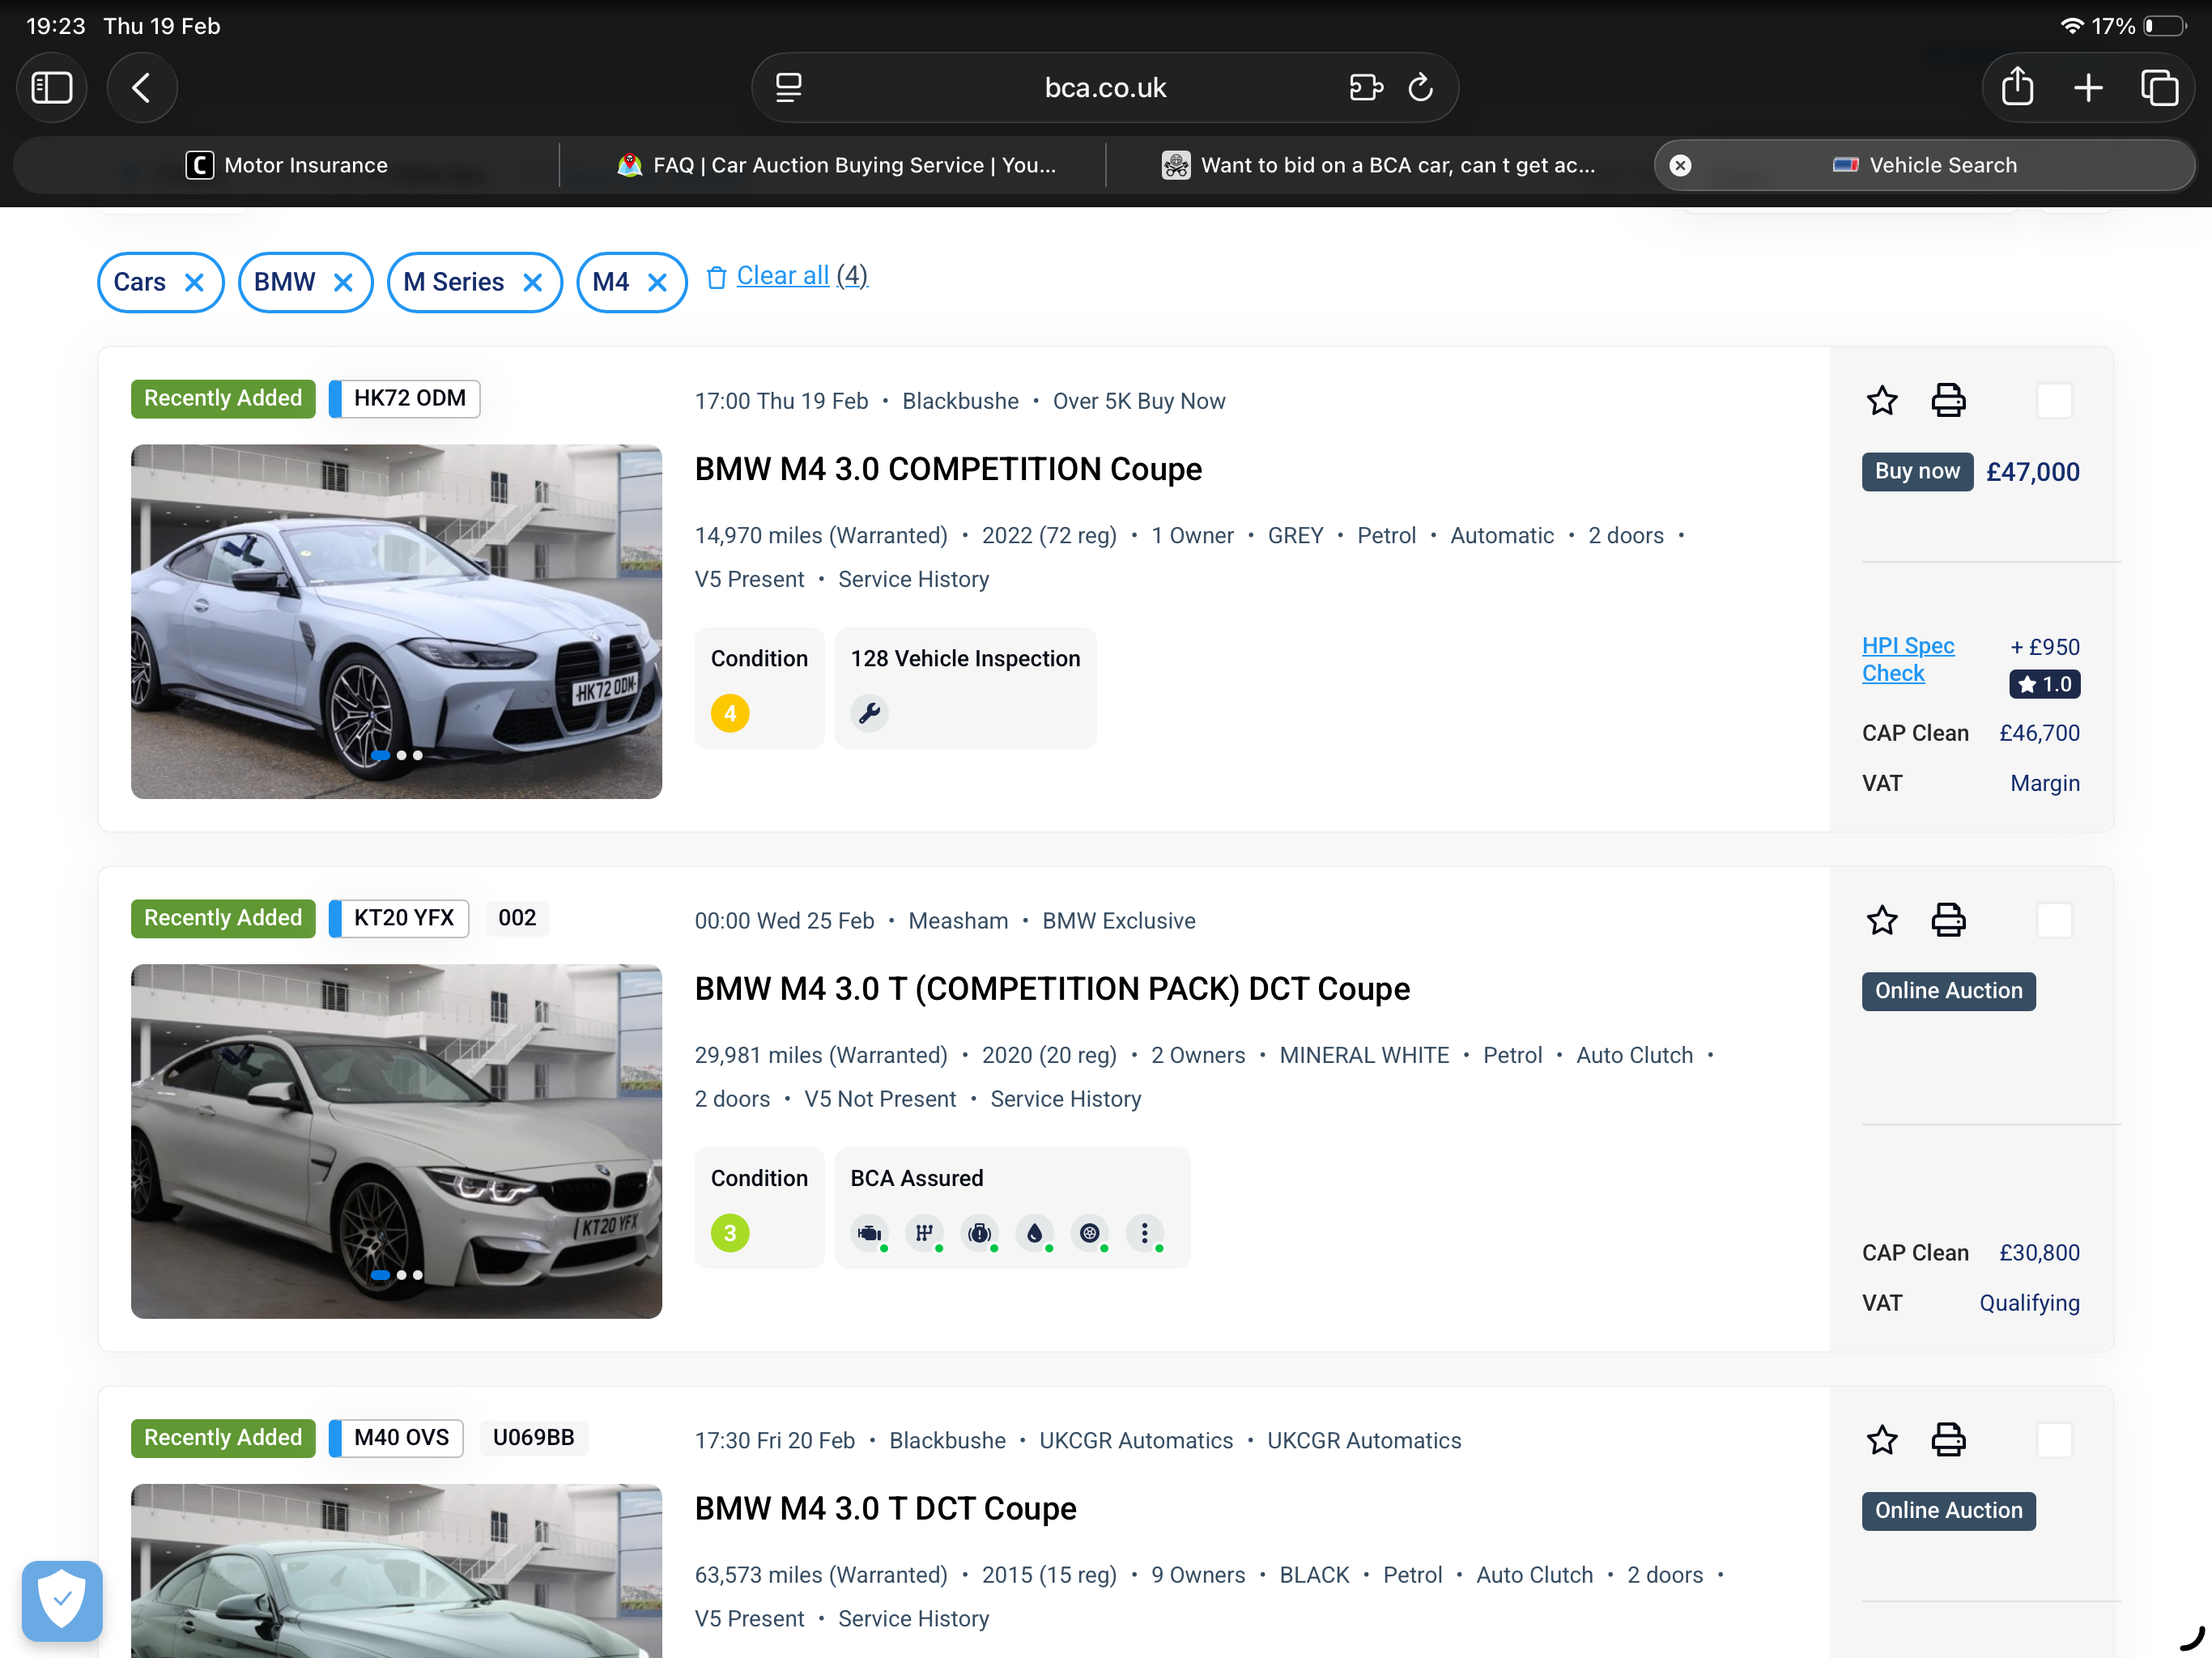The image size is (2212, 1658).
Task: Tick the checkbox for HK72 ODM listing
Action: click(2054, 401)
